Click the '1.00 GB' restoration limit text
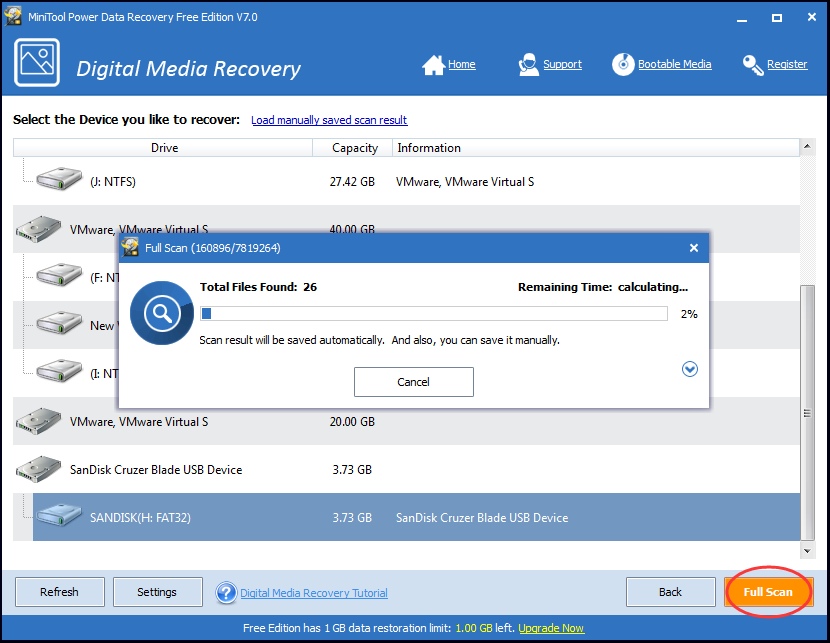Image resolution: width=830 pixels, height=643 pixels. 474,628
